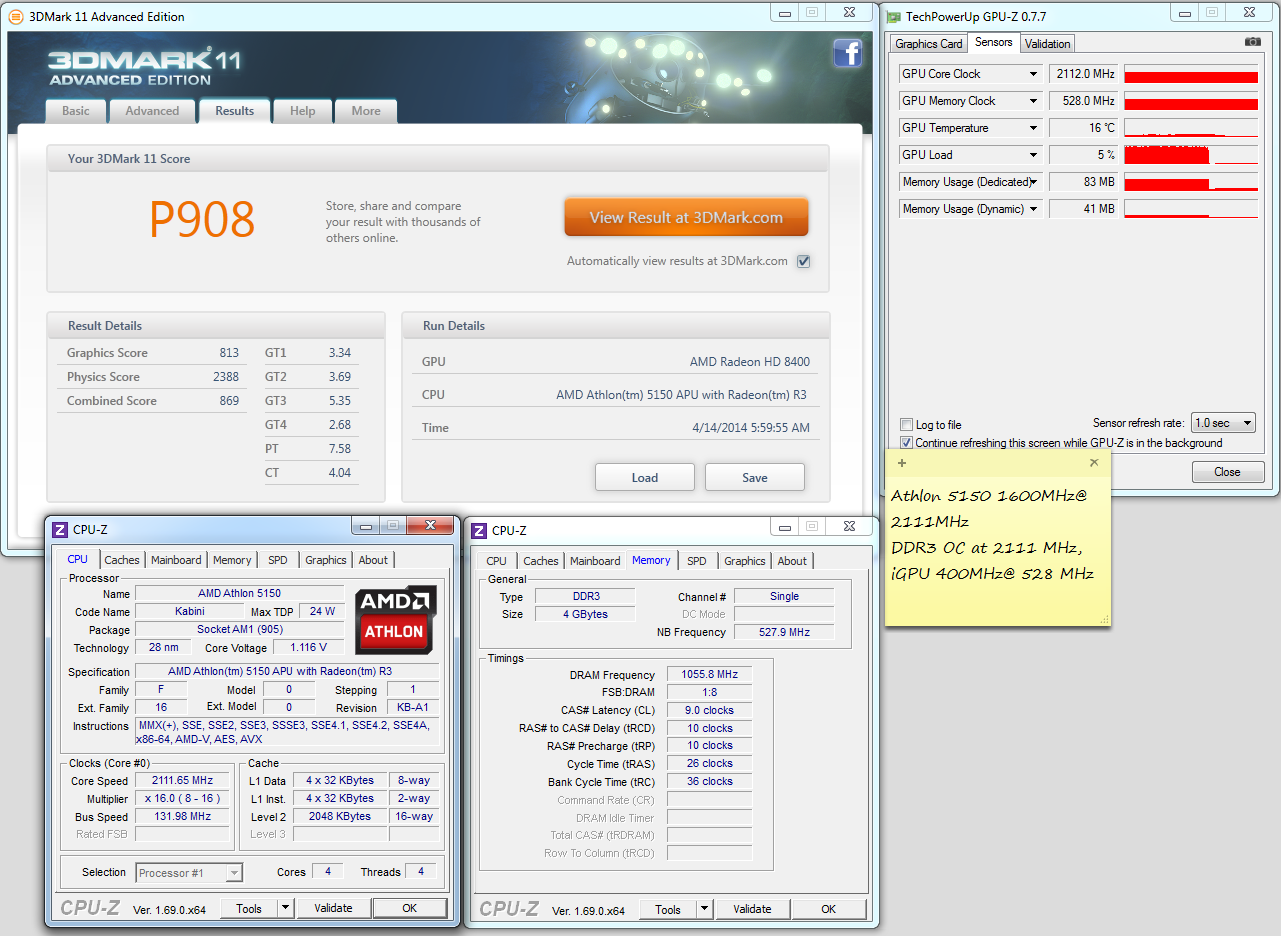Toggle continue refreshing GPU-Z in background
1281x936 pixels.
(906, 442)
